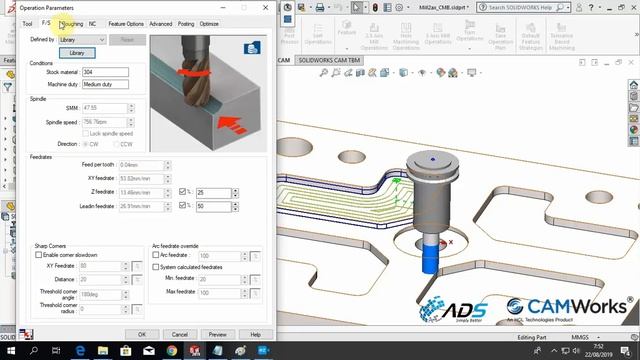Switch to the F/S tab
This screenshot has width=640, height=360.
click(x=46, y=23)
